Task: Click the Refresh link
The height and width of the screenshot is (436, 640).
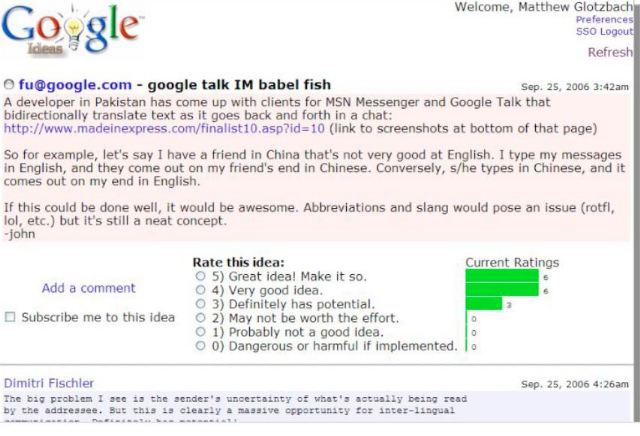Action: [x=609, y=53]
